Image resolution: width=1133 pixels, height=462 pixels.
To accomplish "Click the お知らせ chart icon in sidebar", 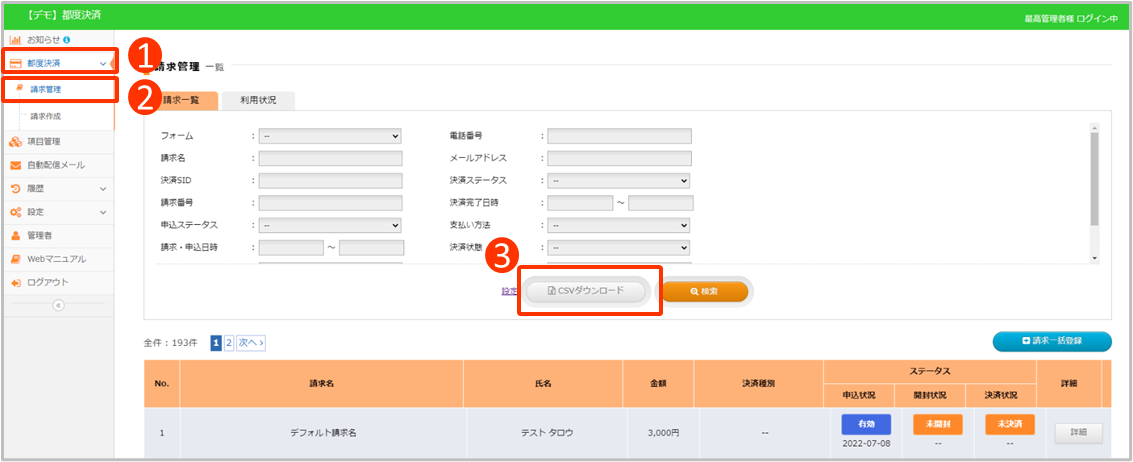I will pyautogui.click(x=16, y=40).
